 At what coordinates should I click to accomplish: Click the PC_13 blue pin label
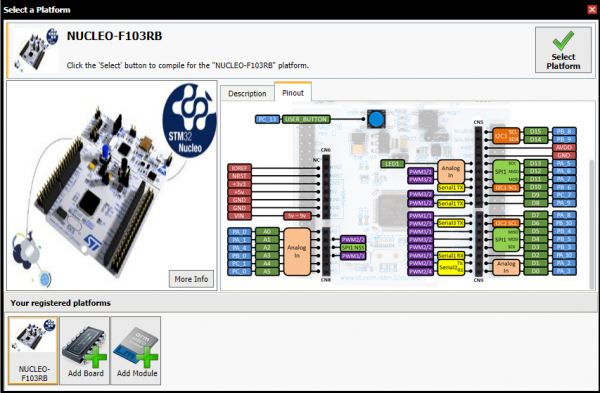267,119
